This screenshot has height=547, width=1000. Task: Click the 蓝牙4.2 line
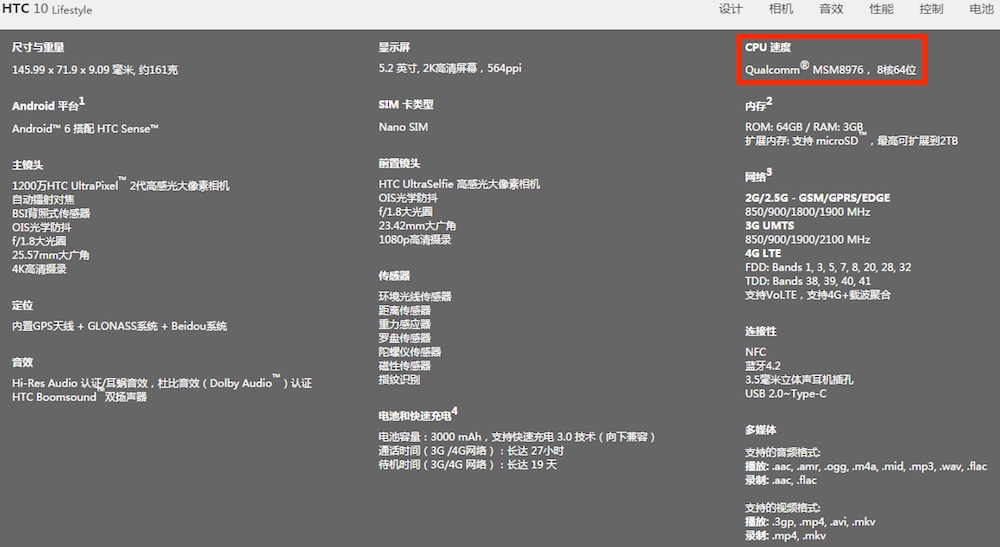tap(763, 366)
